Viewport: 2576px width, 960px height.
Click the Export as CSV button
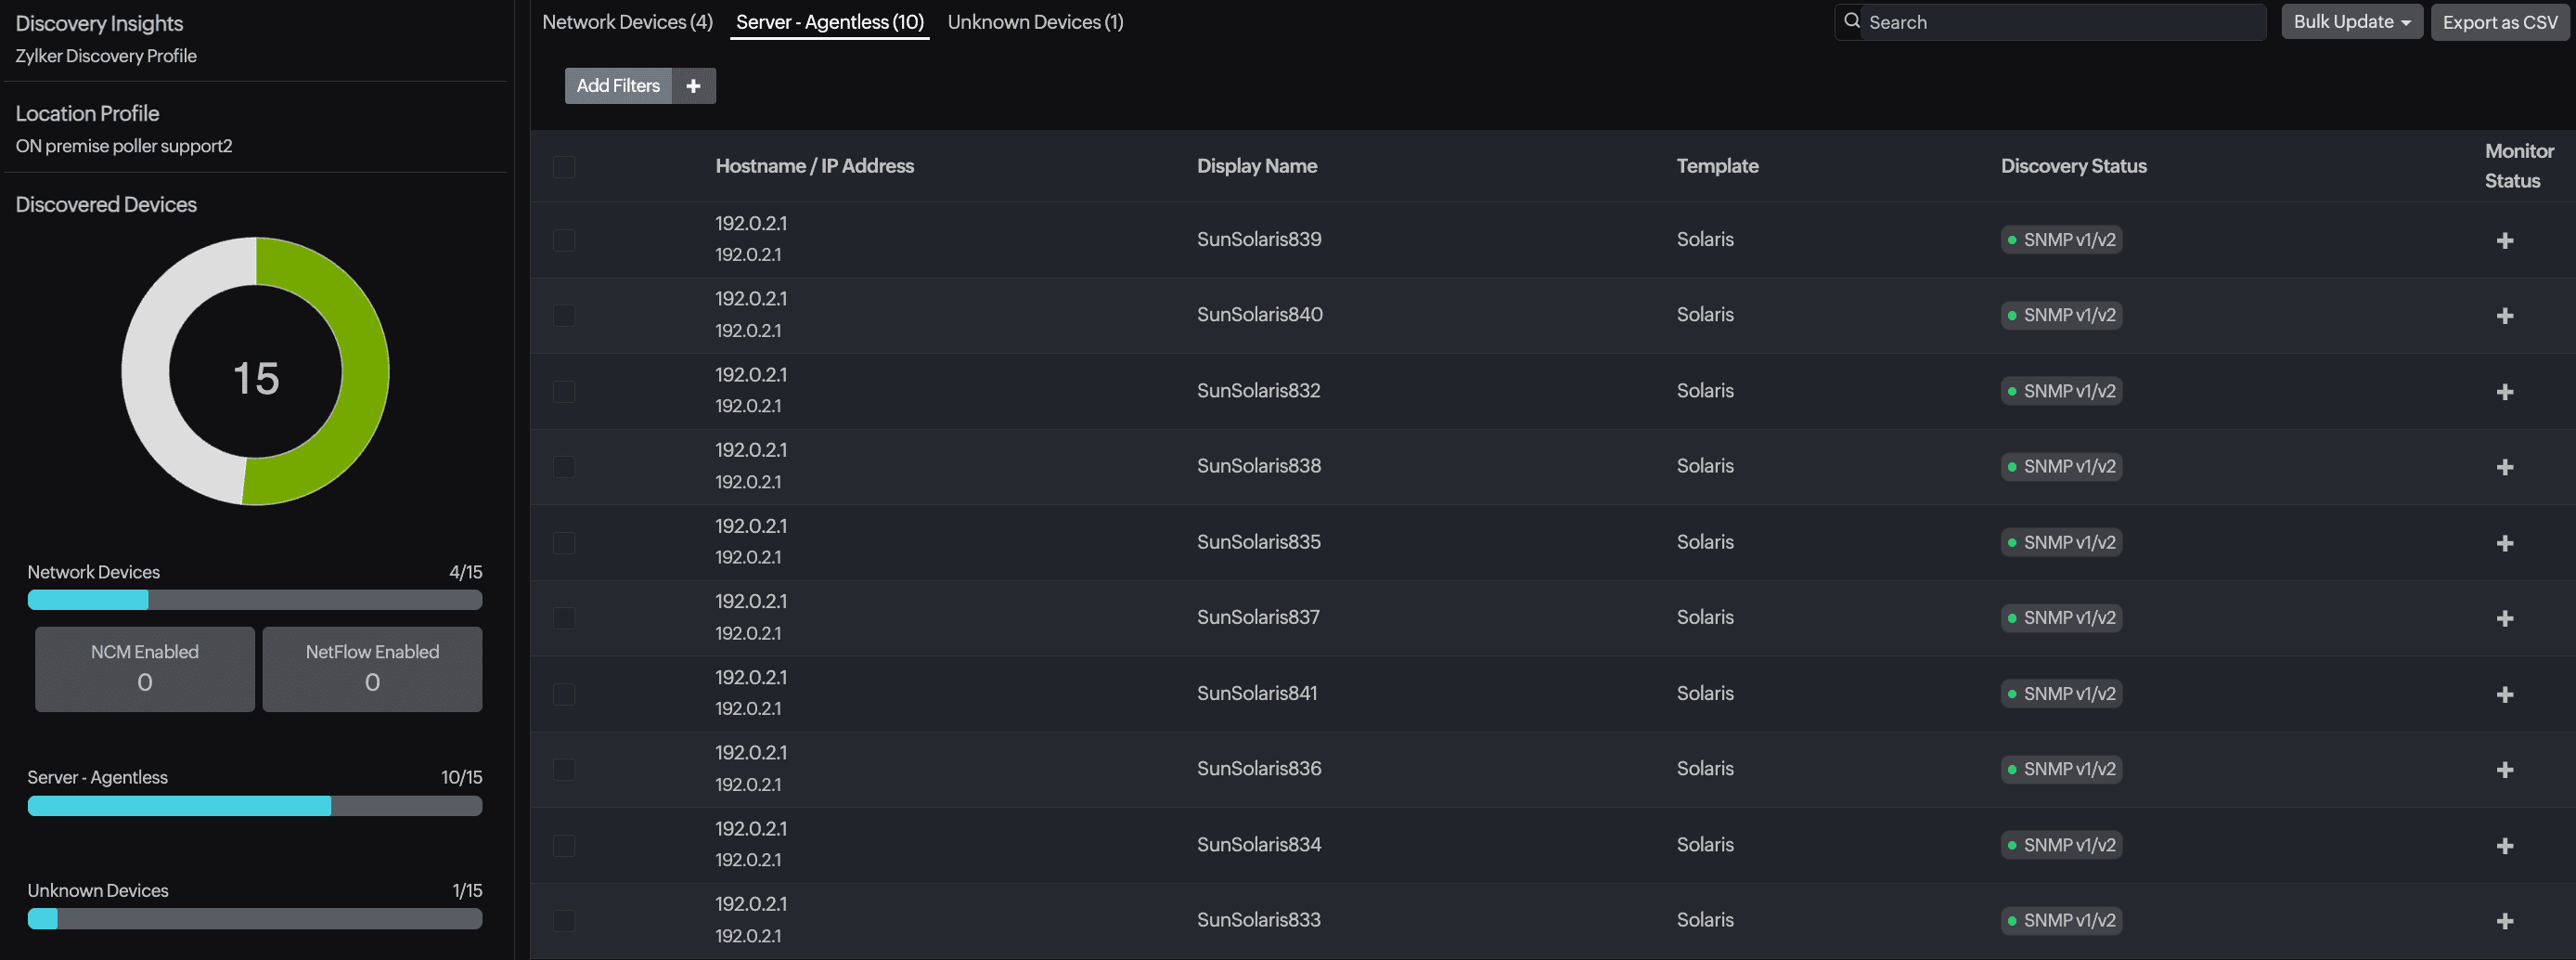pos(2499,22)
